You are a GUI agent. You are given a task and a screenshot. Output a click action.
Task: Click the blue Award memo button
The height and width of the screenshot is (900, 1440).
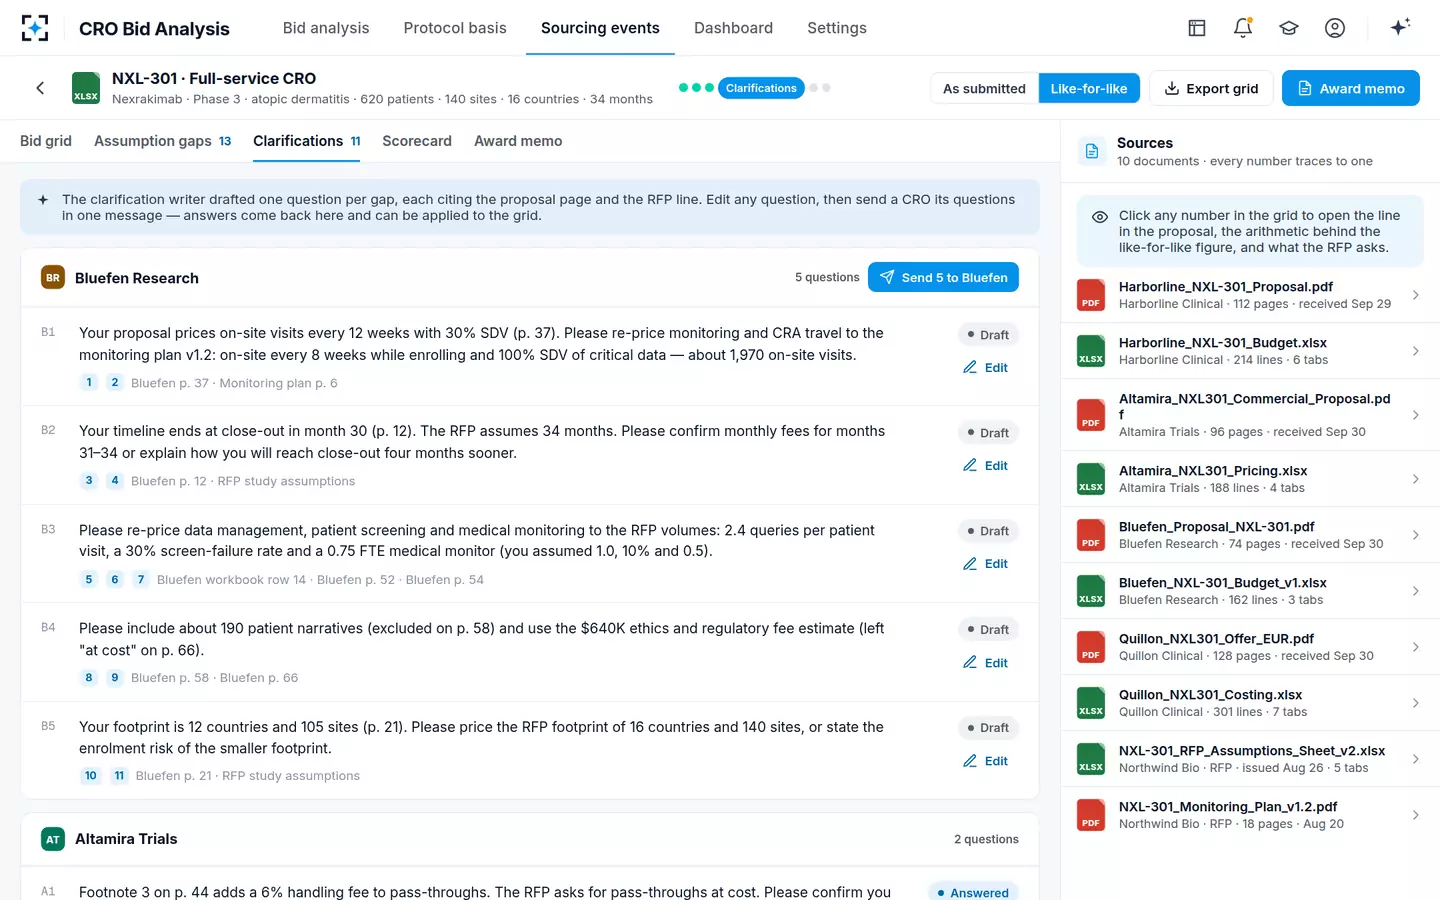(x=1351, y=88)
